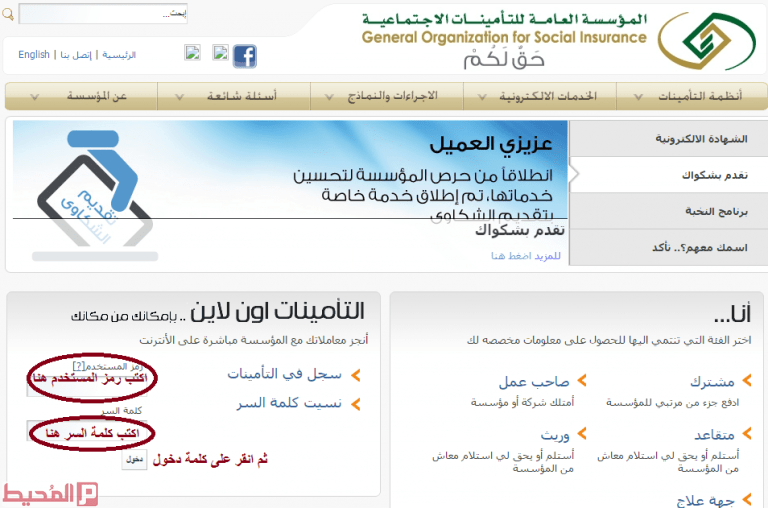
Task: Select the اسمك معهم؟.. تأكد tab
Action: (669, 247)
